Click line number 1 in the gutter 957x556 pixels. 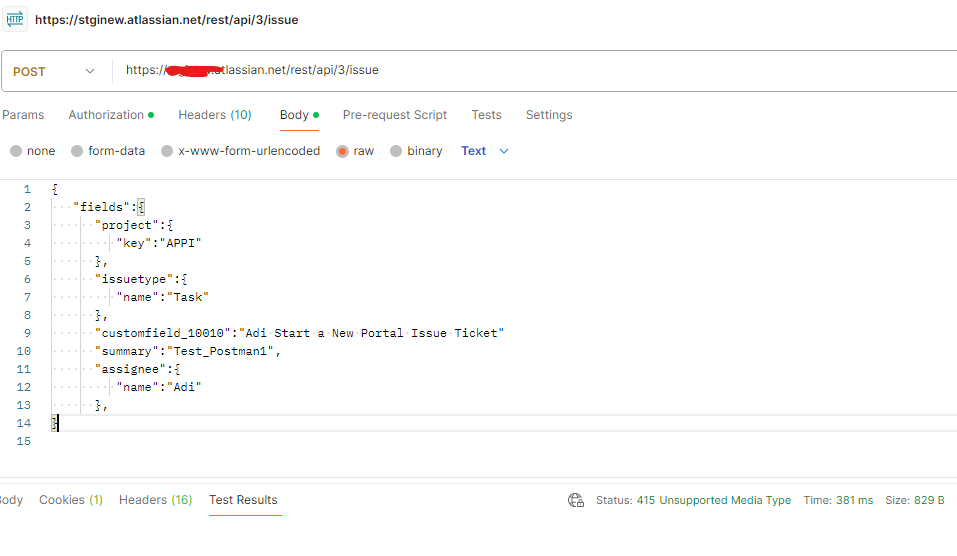click(x=27, y=189)
